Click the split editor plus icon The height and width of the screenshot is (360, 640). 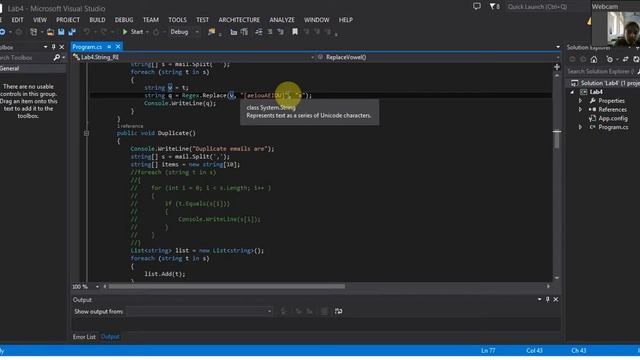click(557, 67)
